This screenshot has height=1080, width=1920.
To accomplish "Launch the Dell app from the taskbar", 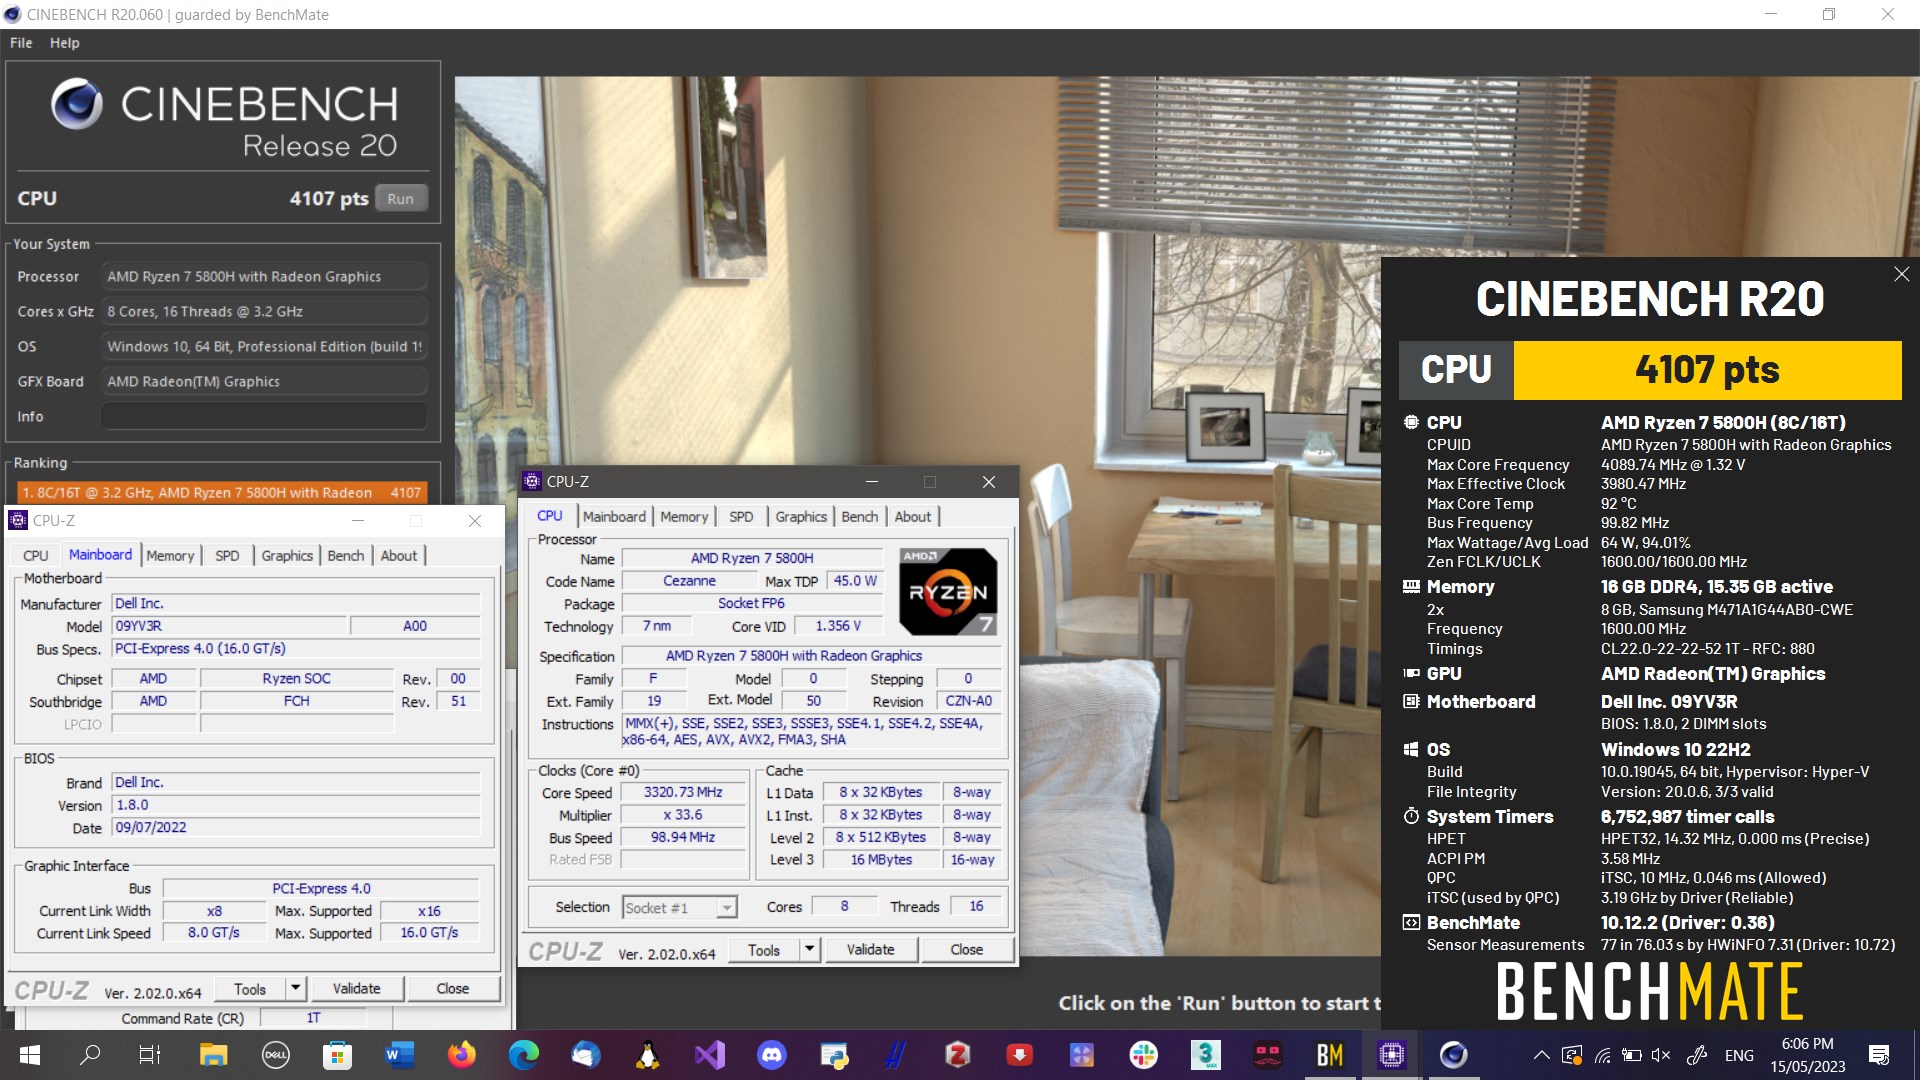I will pos(275,1055).
